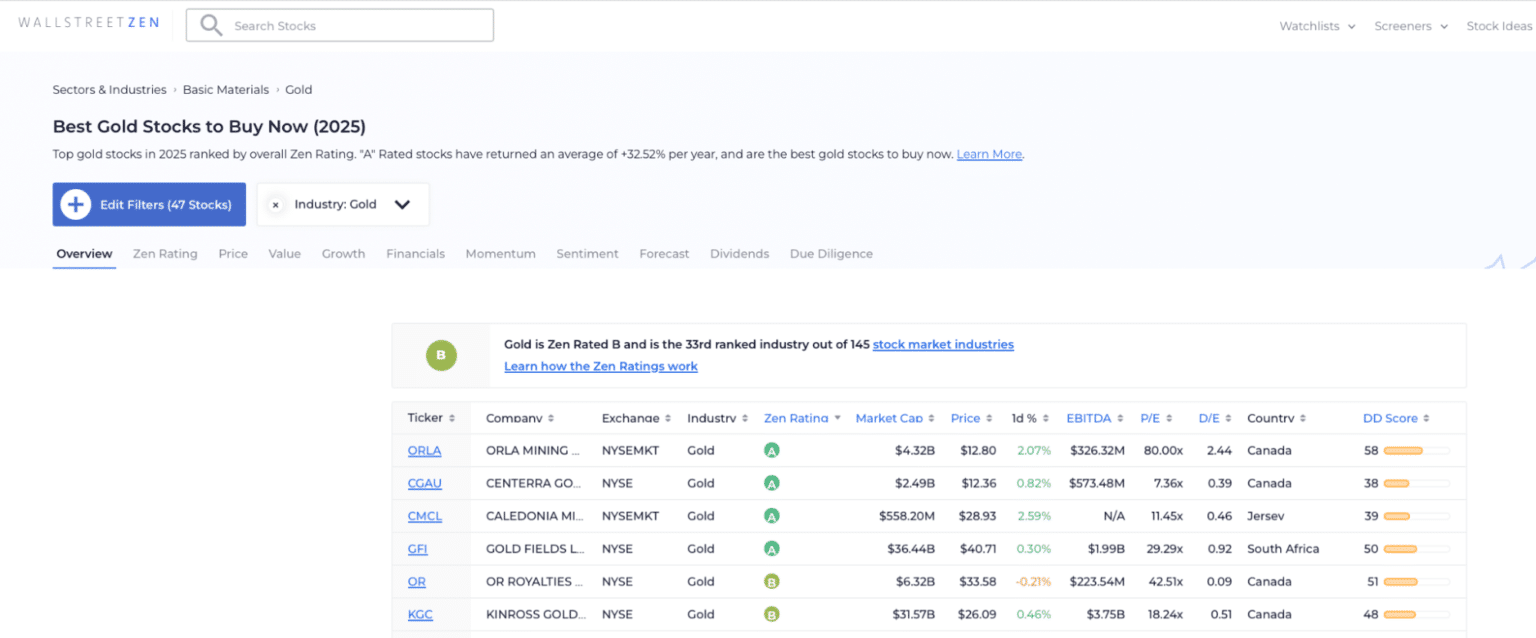Click the Search Stocks input field
This screenshot has width=1536, height=638.
[x=340, y=26]
